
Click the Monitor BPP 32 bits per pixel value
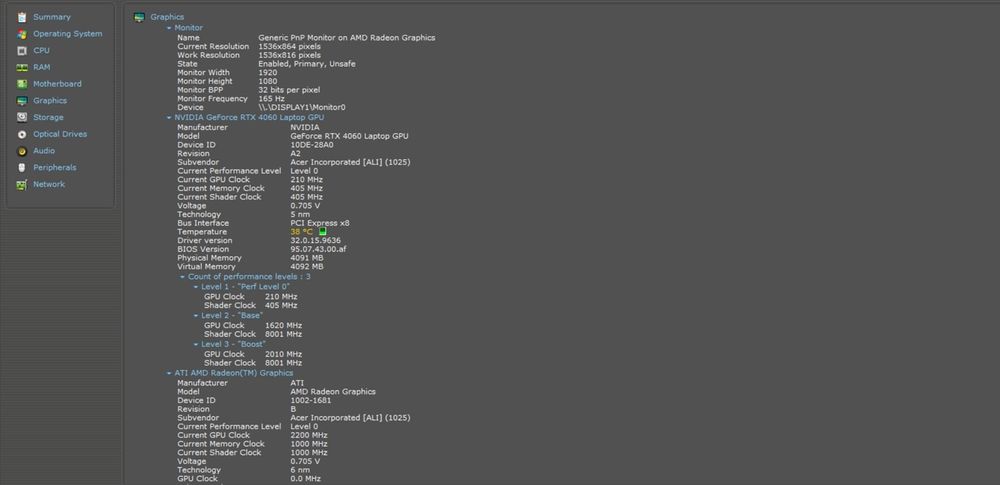click(x=289, y=90)
